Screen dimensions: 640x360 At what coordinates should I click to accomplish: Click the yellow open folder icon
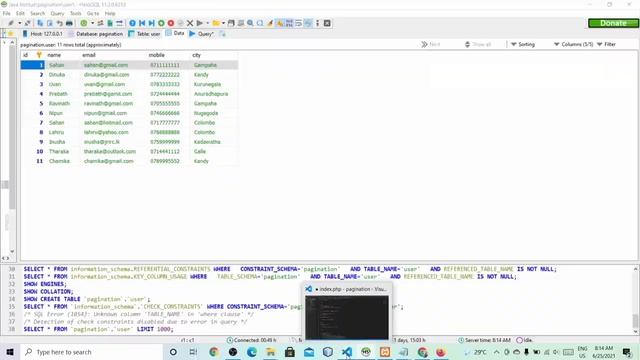[216, 23]
